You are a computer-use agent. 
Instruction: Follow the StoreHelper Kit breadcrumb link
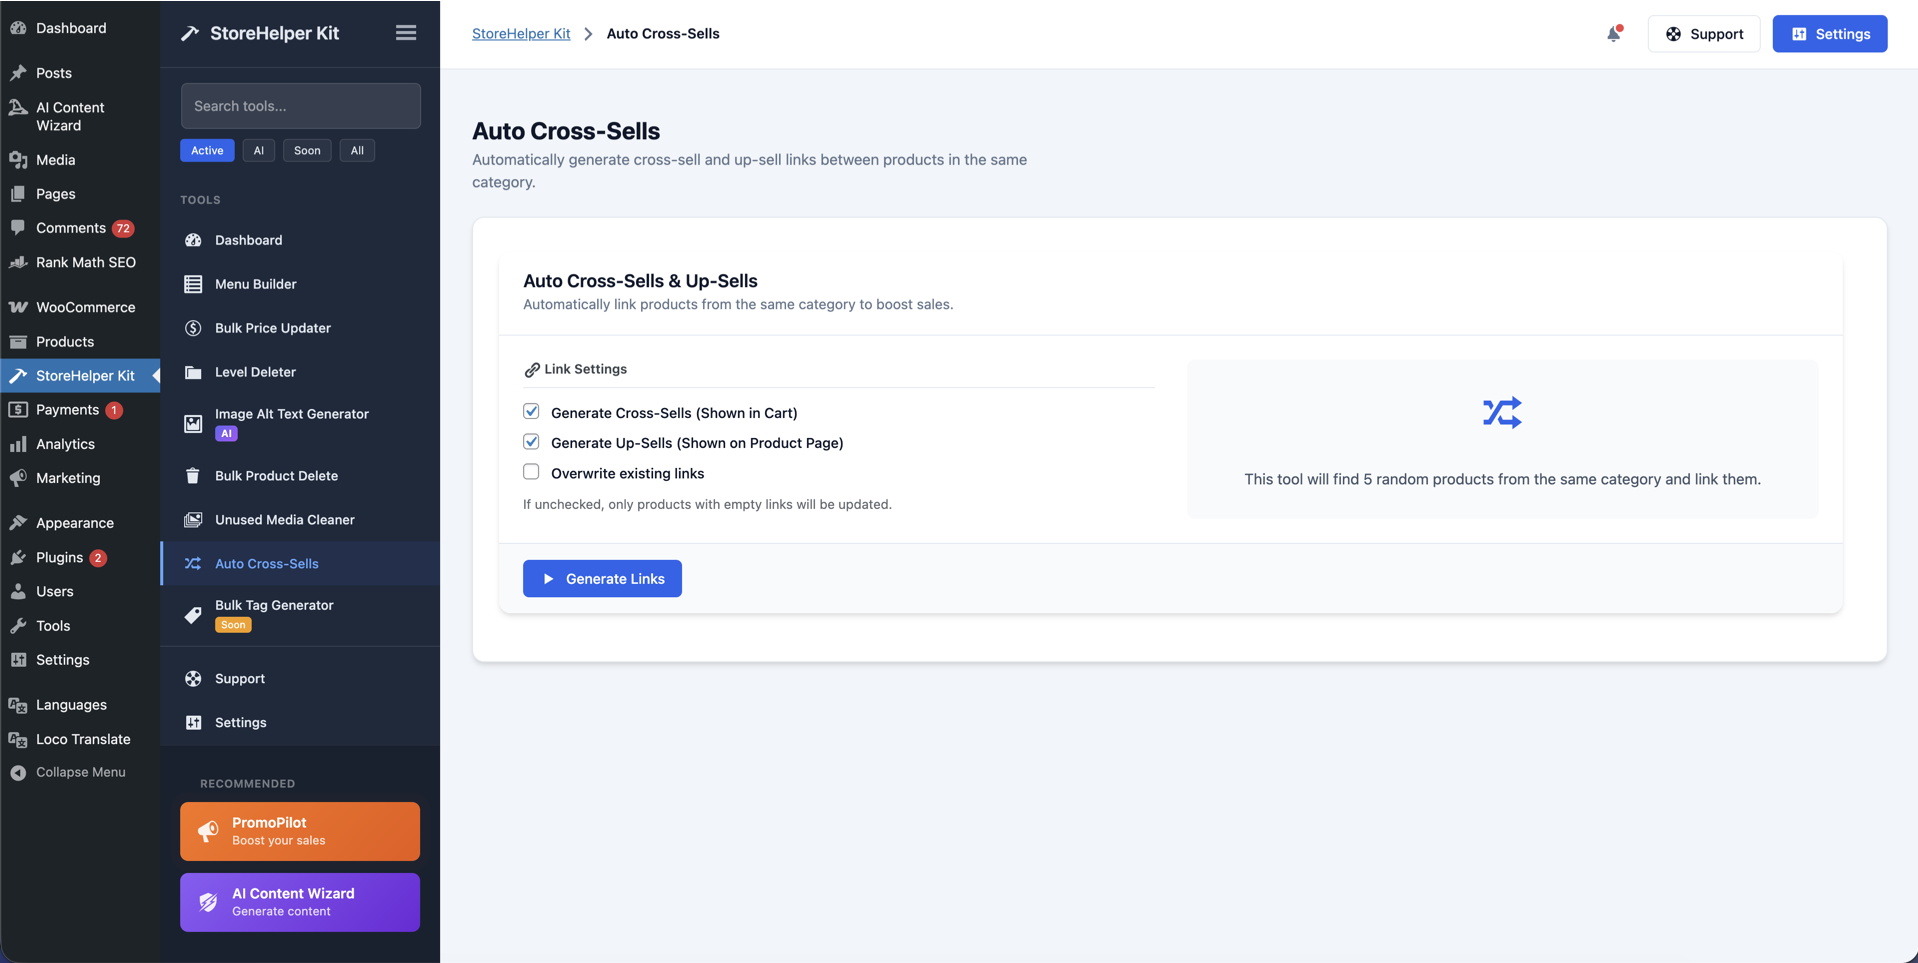[x=521, y=33]
